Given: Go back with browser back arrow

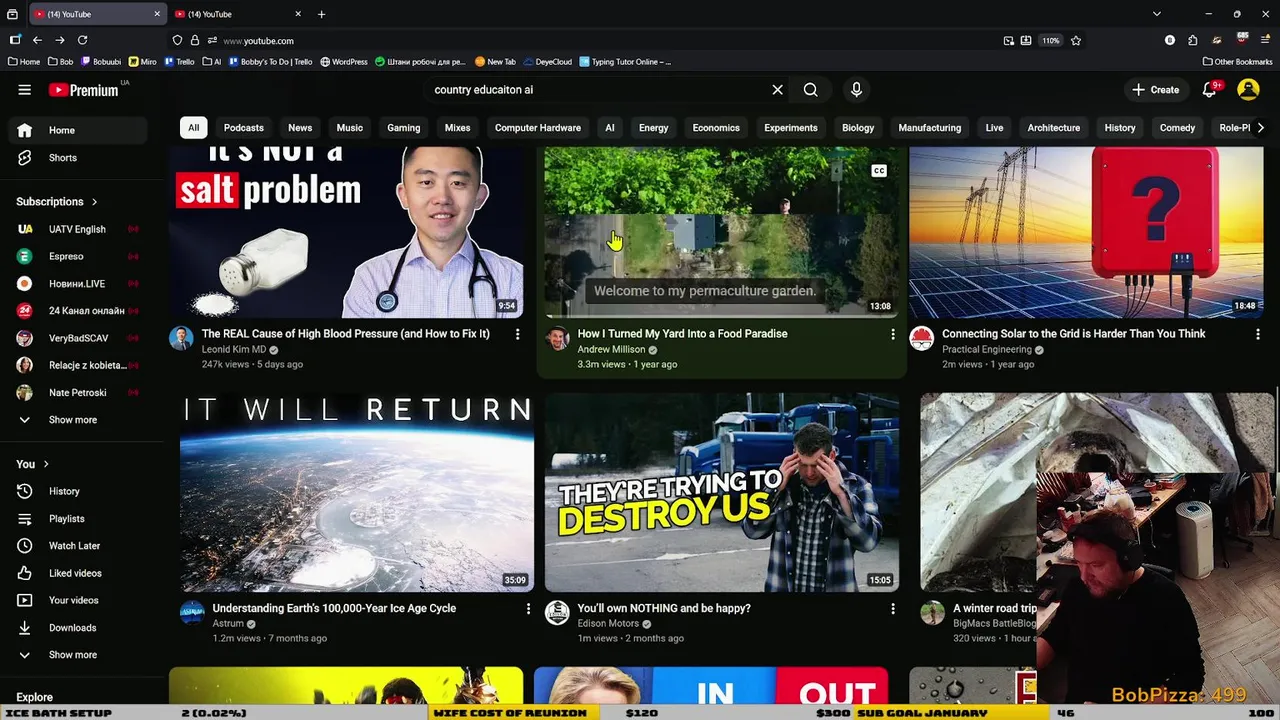Looking at the screenshot, I should coord(37,40).
